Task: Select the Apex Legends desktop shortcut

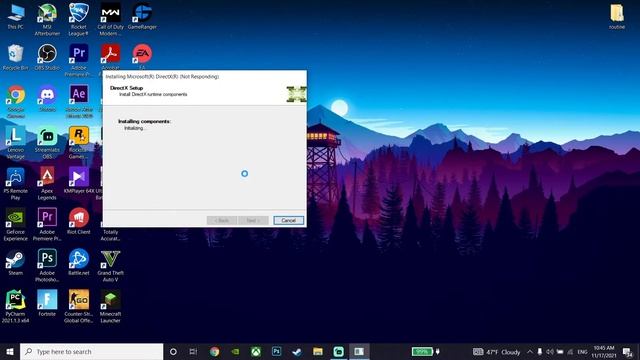Action: (x=47, y=184)
